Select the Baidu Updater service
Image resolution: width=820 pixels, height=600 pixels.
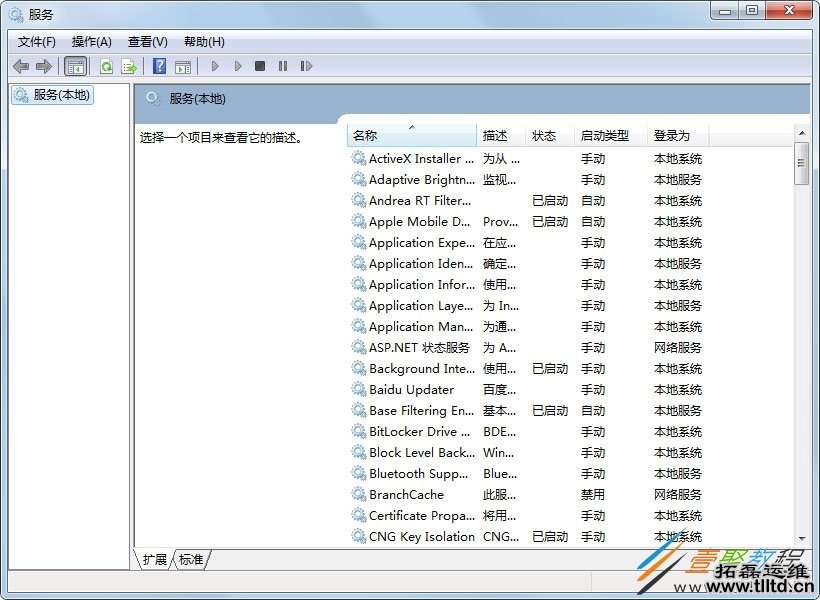(x=408, y=389)
